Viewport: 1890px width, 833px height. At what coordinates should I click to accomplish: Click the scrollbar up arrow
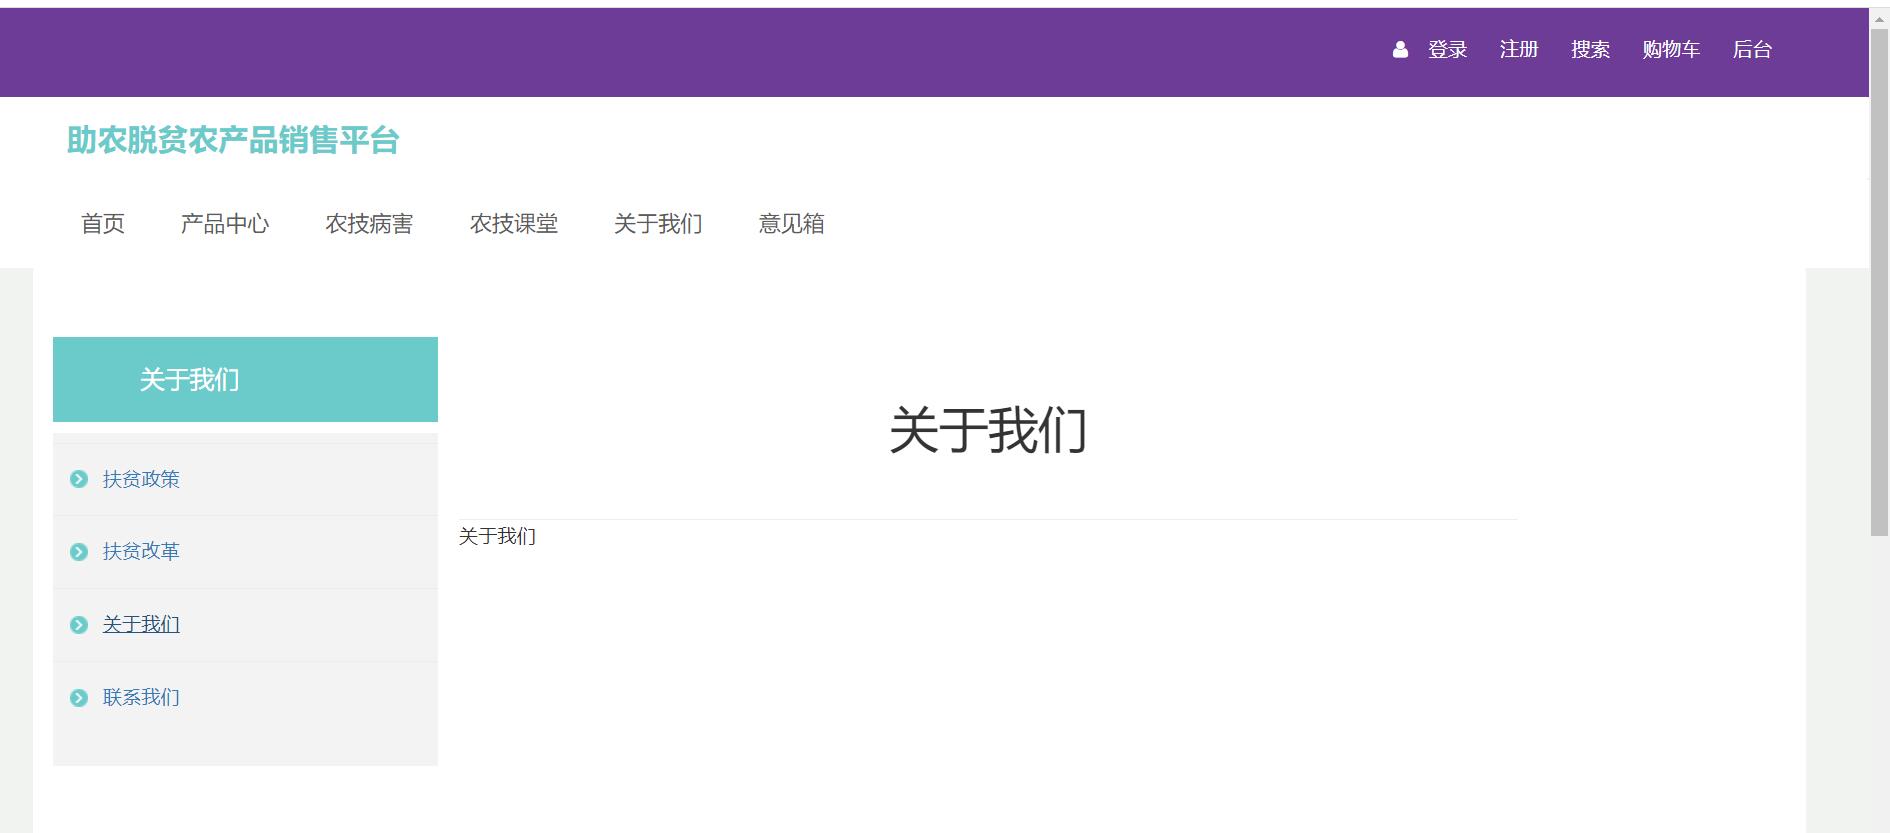(1880, 18)
